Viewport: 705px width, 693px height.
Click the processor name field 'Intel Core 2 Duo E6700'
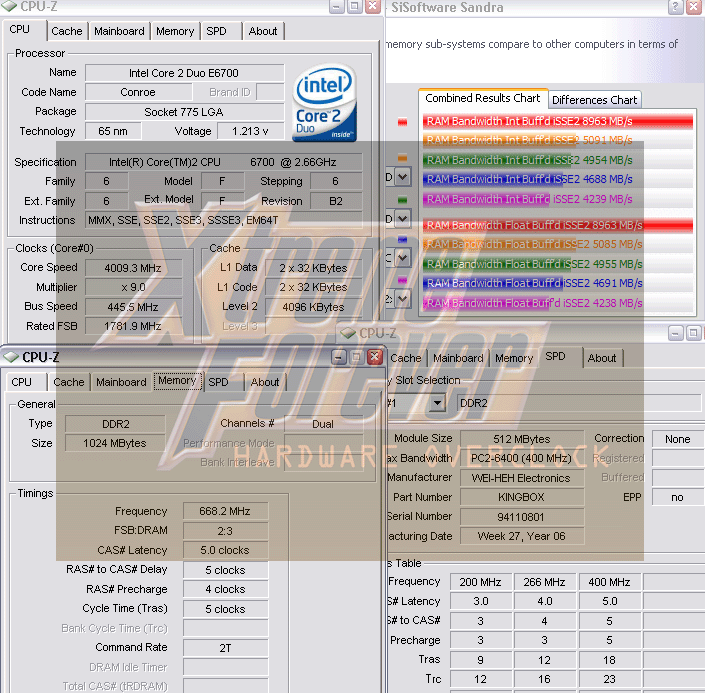(184, 73)
